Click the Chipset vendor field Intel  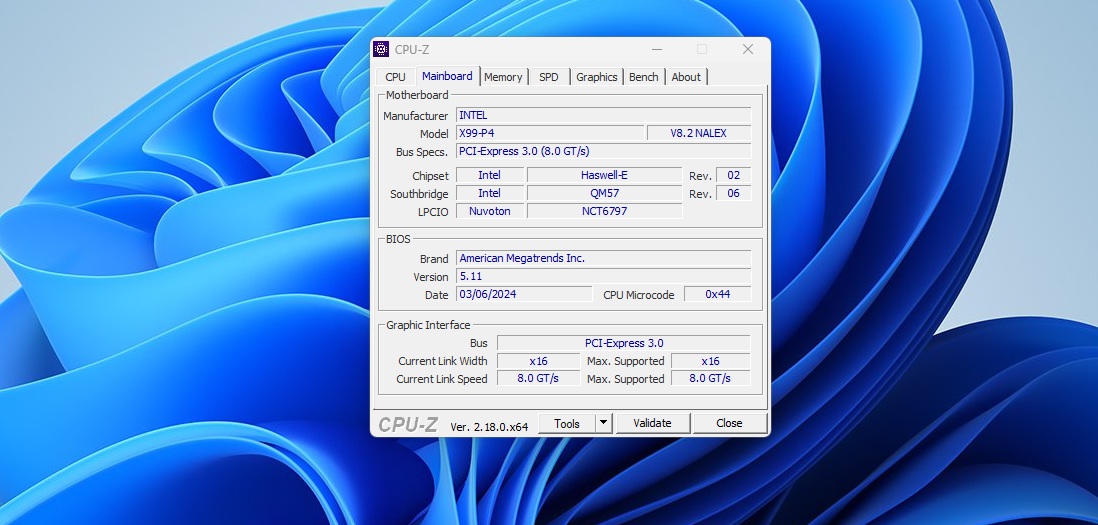(489, 175)
